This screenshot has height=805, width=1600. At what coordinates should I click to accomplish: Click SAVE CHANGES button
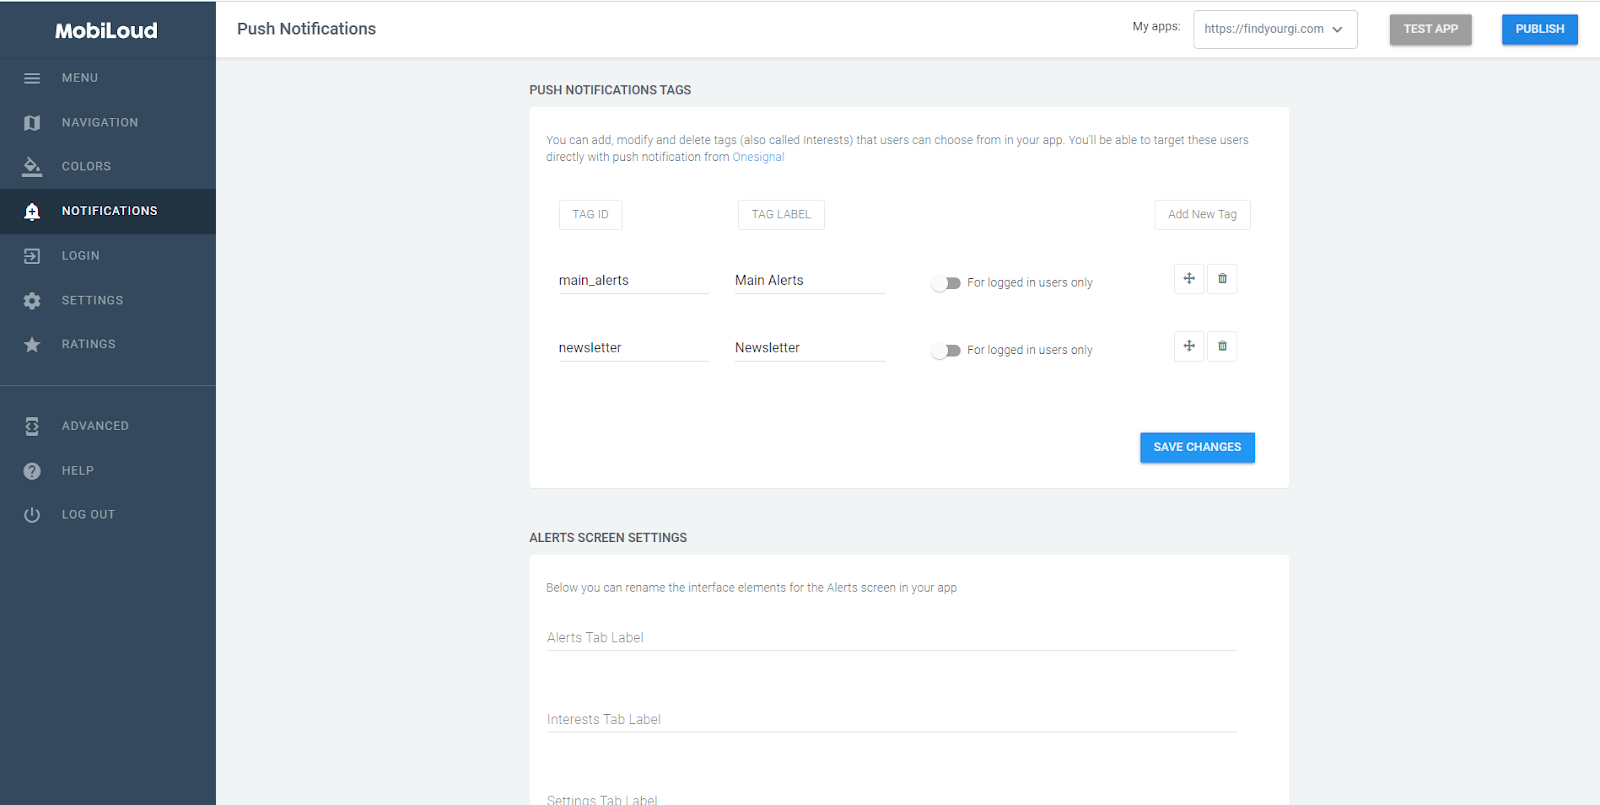pos(1197,447)
